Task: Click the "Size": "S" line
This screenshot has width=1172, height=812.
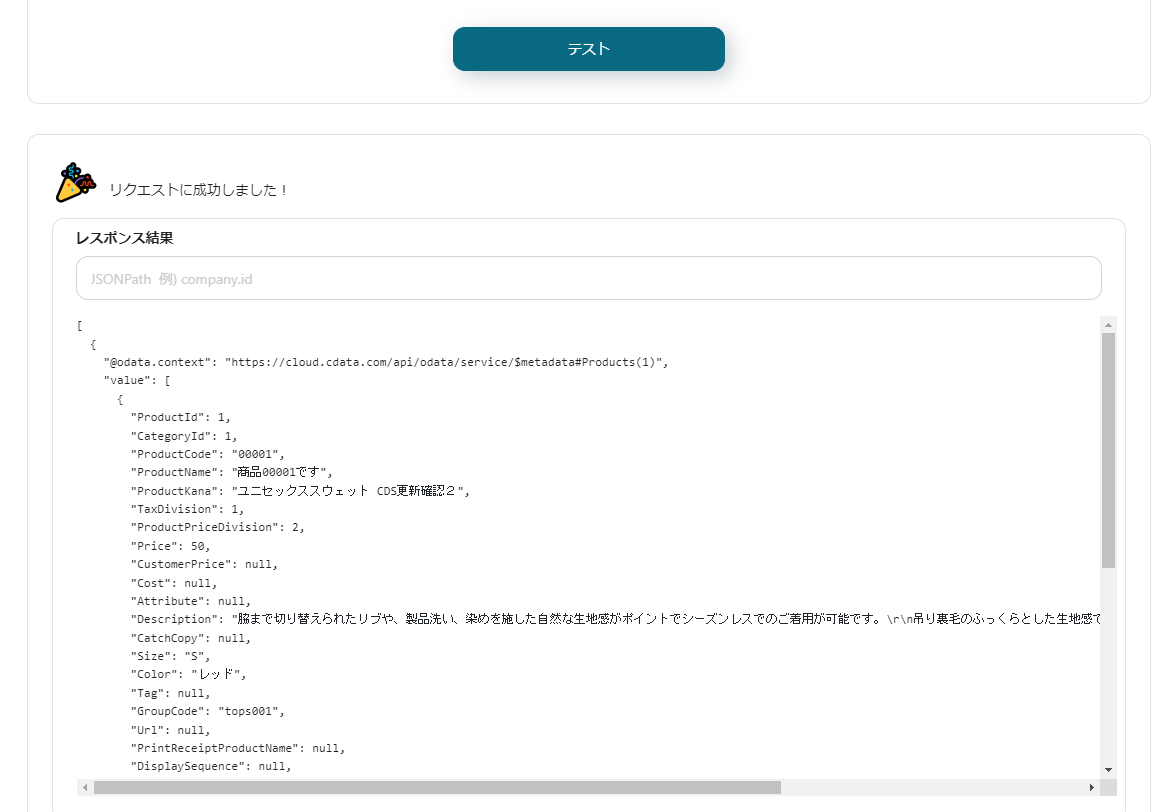Action: coord(170,656)
